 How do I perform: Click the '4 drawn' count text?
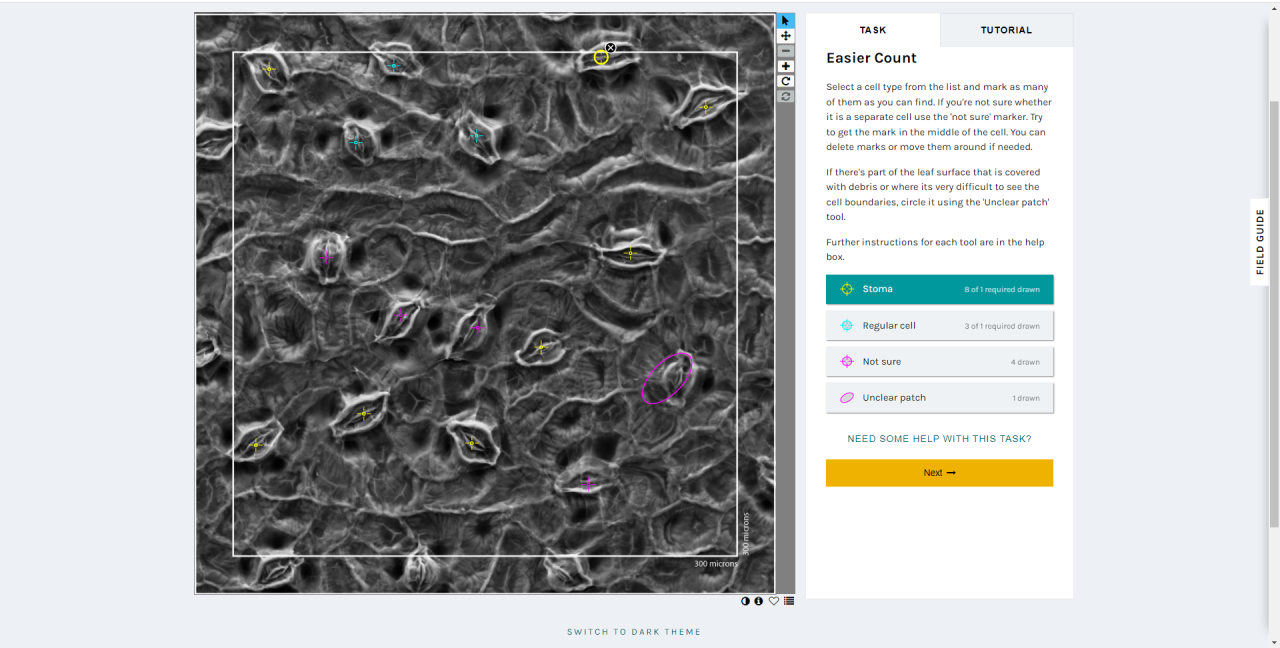(x=1025, y=362)
